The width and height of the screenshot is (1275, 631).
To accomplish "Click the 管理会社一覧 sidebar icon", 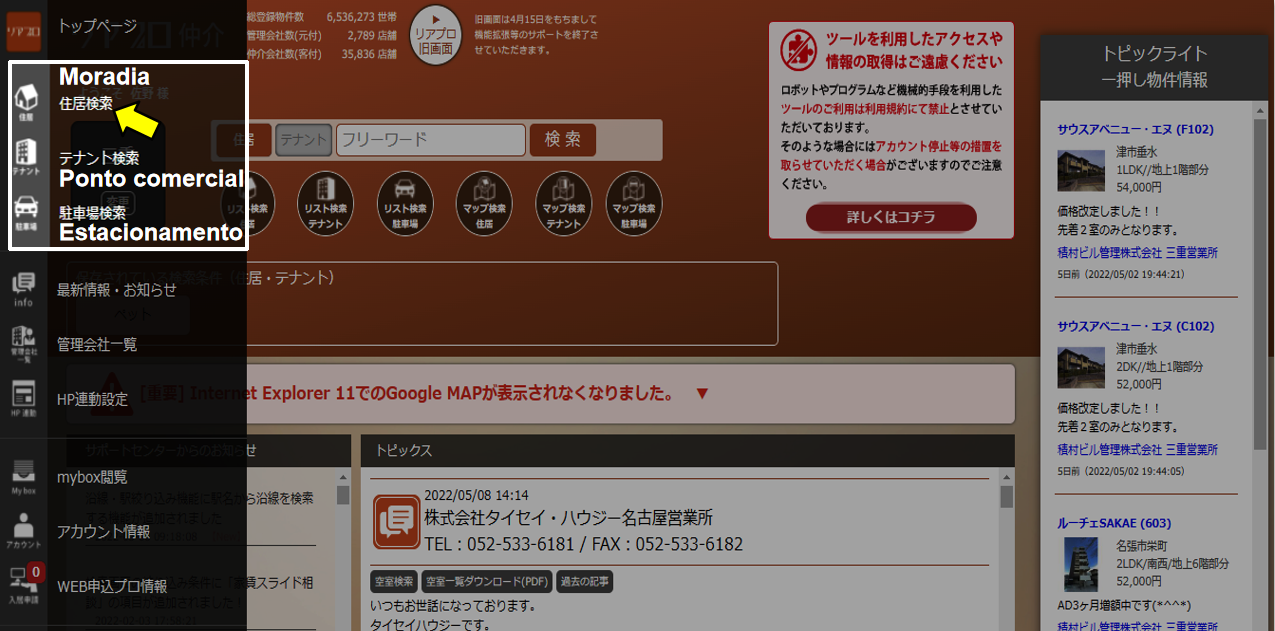I will pos(23,343).
